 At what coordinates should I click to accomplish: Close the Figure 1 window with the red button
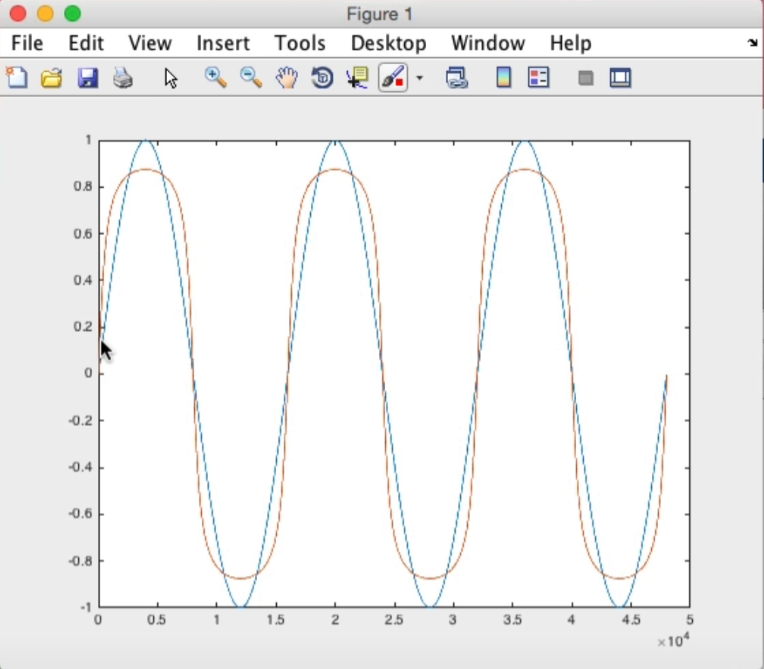(x=18, y=13)
